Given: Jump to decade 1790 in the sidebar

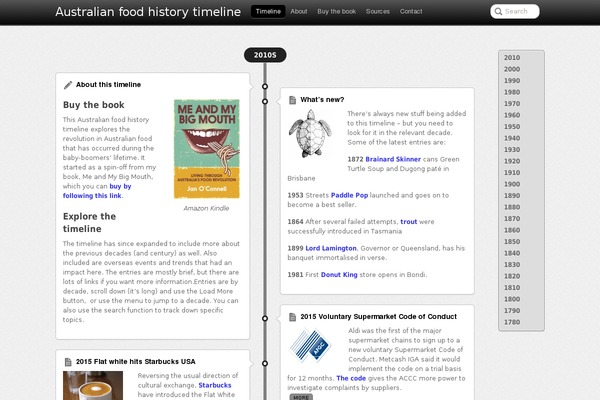Looking at the screenshot, I should point(512,310).
